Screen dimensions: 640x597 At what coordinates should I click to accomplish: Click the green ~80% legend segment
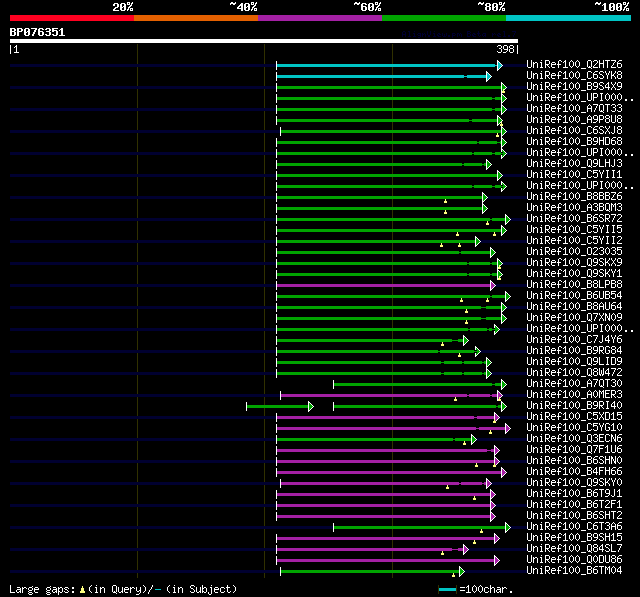pyautogui.click(x=444, y=18)
